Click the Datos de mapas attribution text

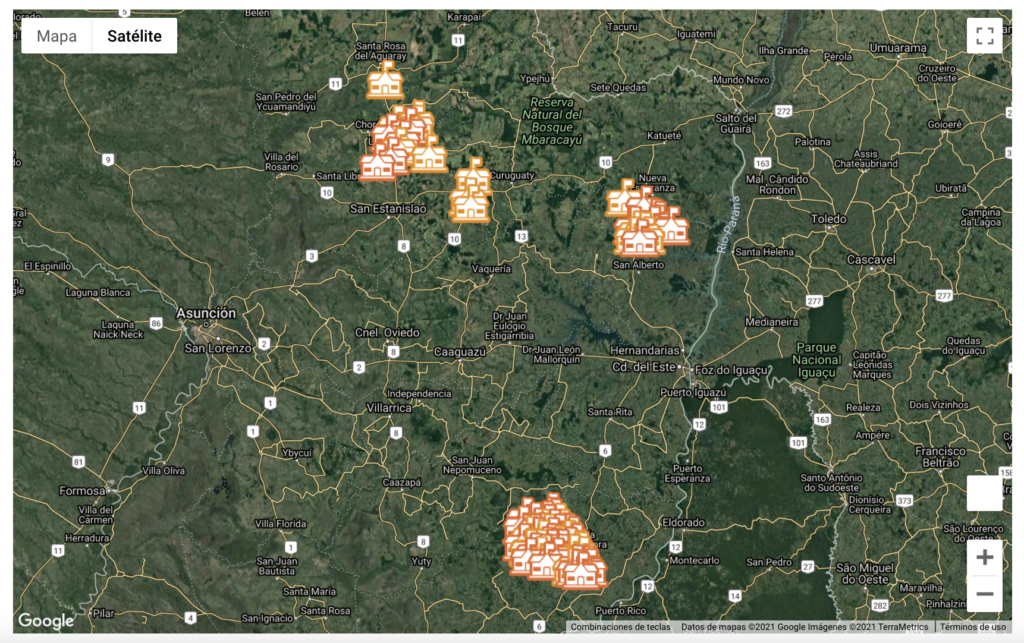coord(804,627)
